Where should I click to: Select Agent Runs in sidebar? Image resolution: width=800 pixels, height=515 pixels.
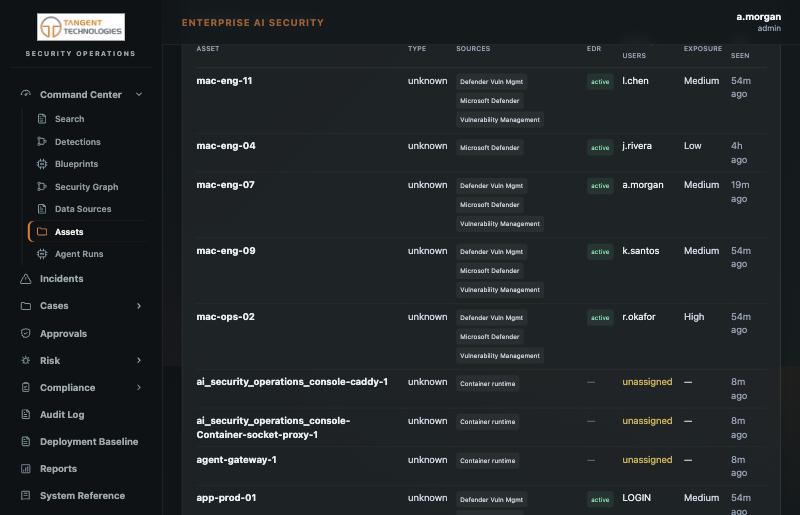coord(79,254)
